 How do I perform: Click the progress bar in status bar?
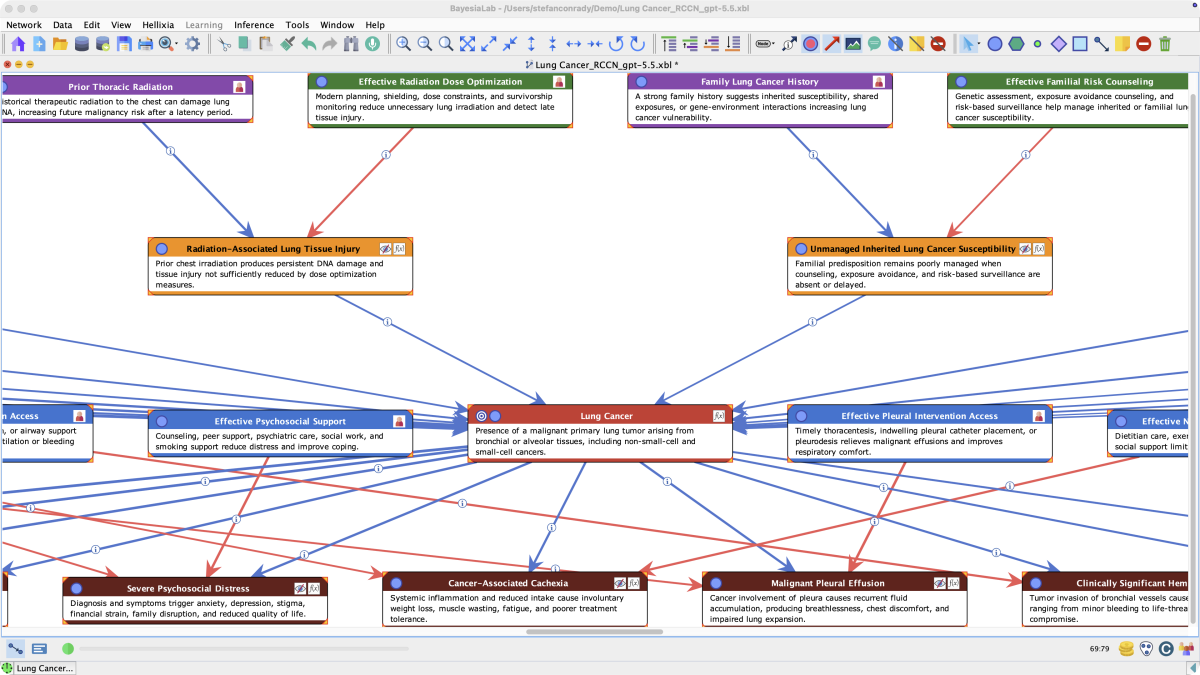pyautogui.click(x=244, y=649)
